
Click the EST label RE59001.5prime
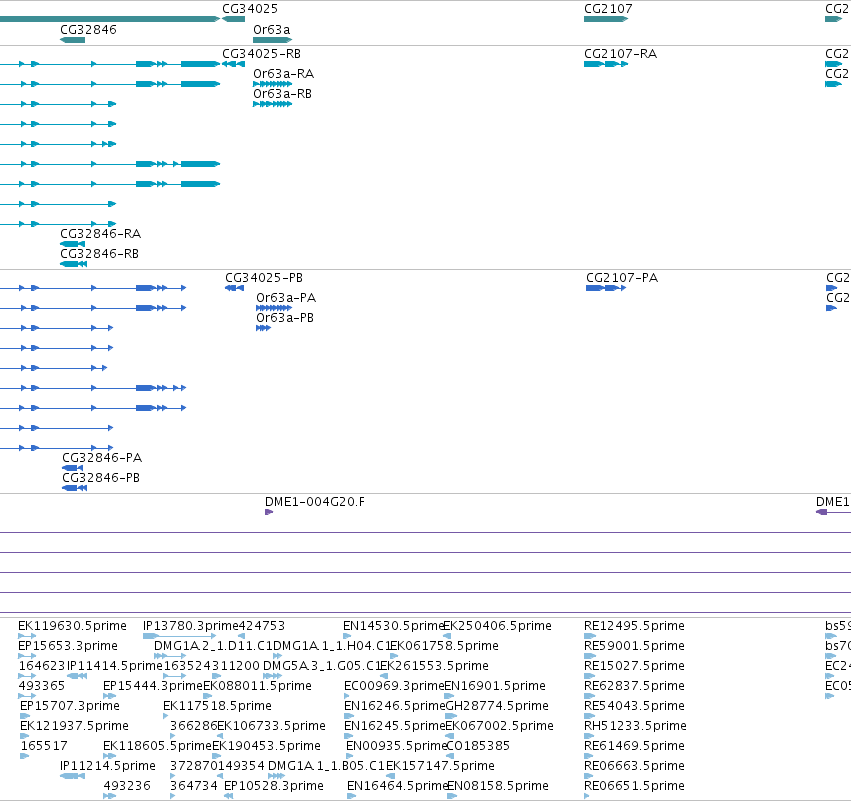click(x=634, y=646)
